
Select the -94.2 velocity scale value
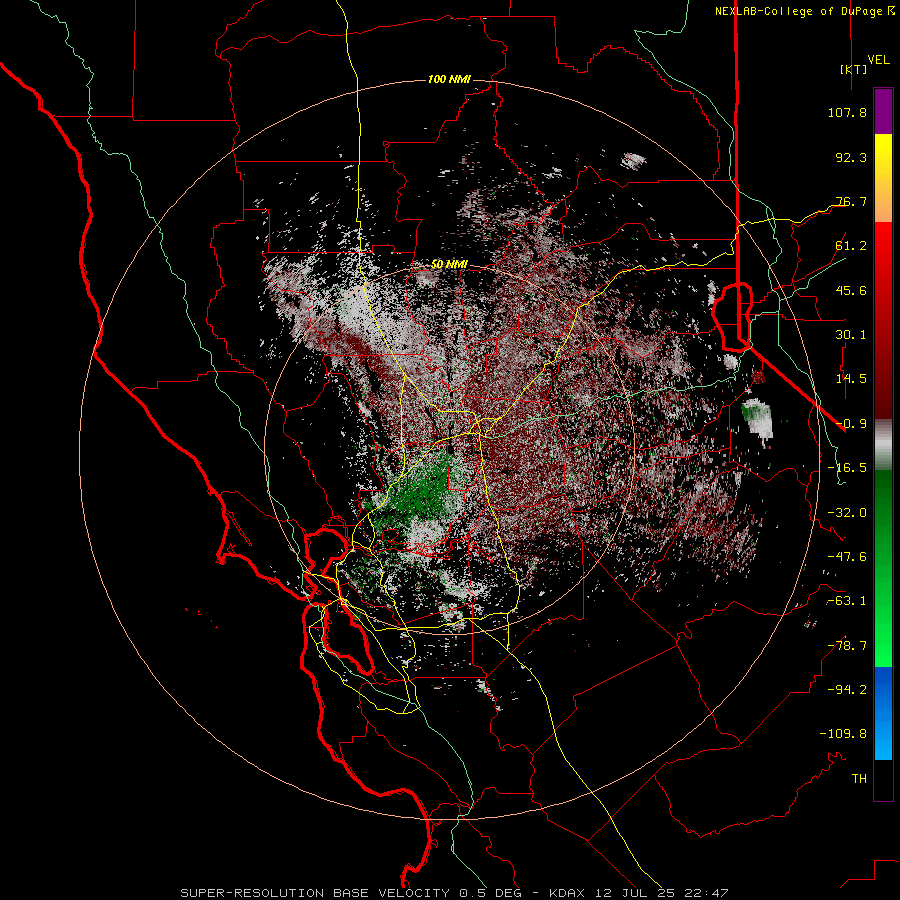click(x=847, y=690)
